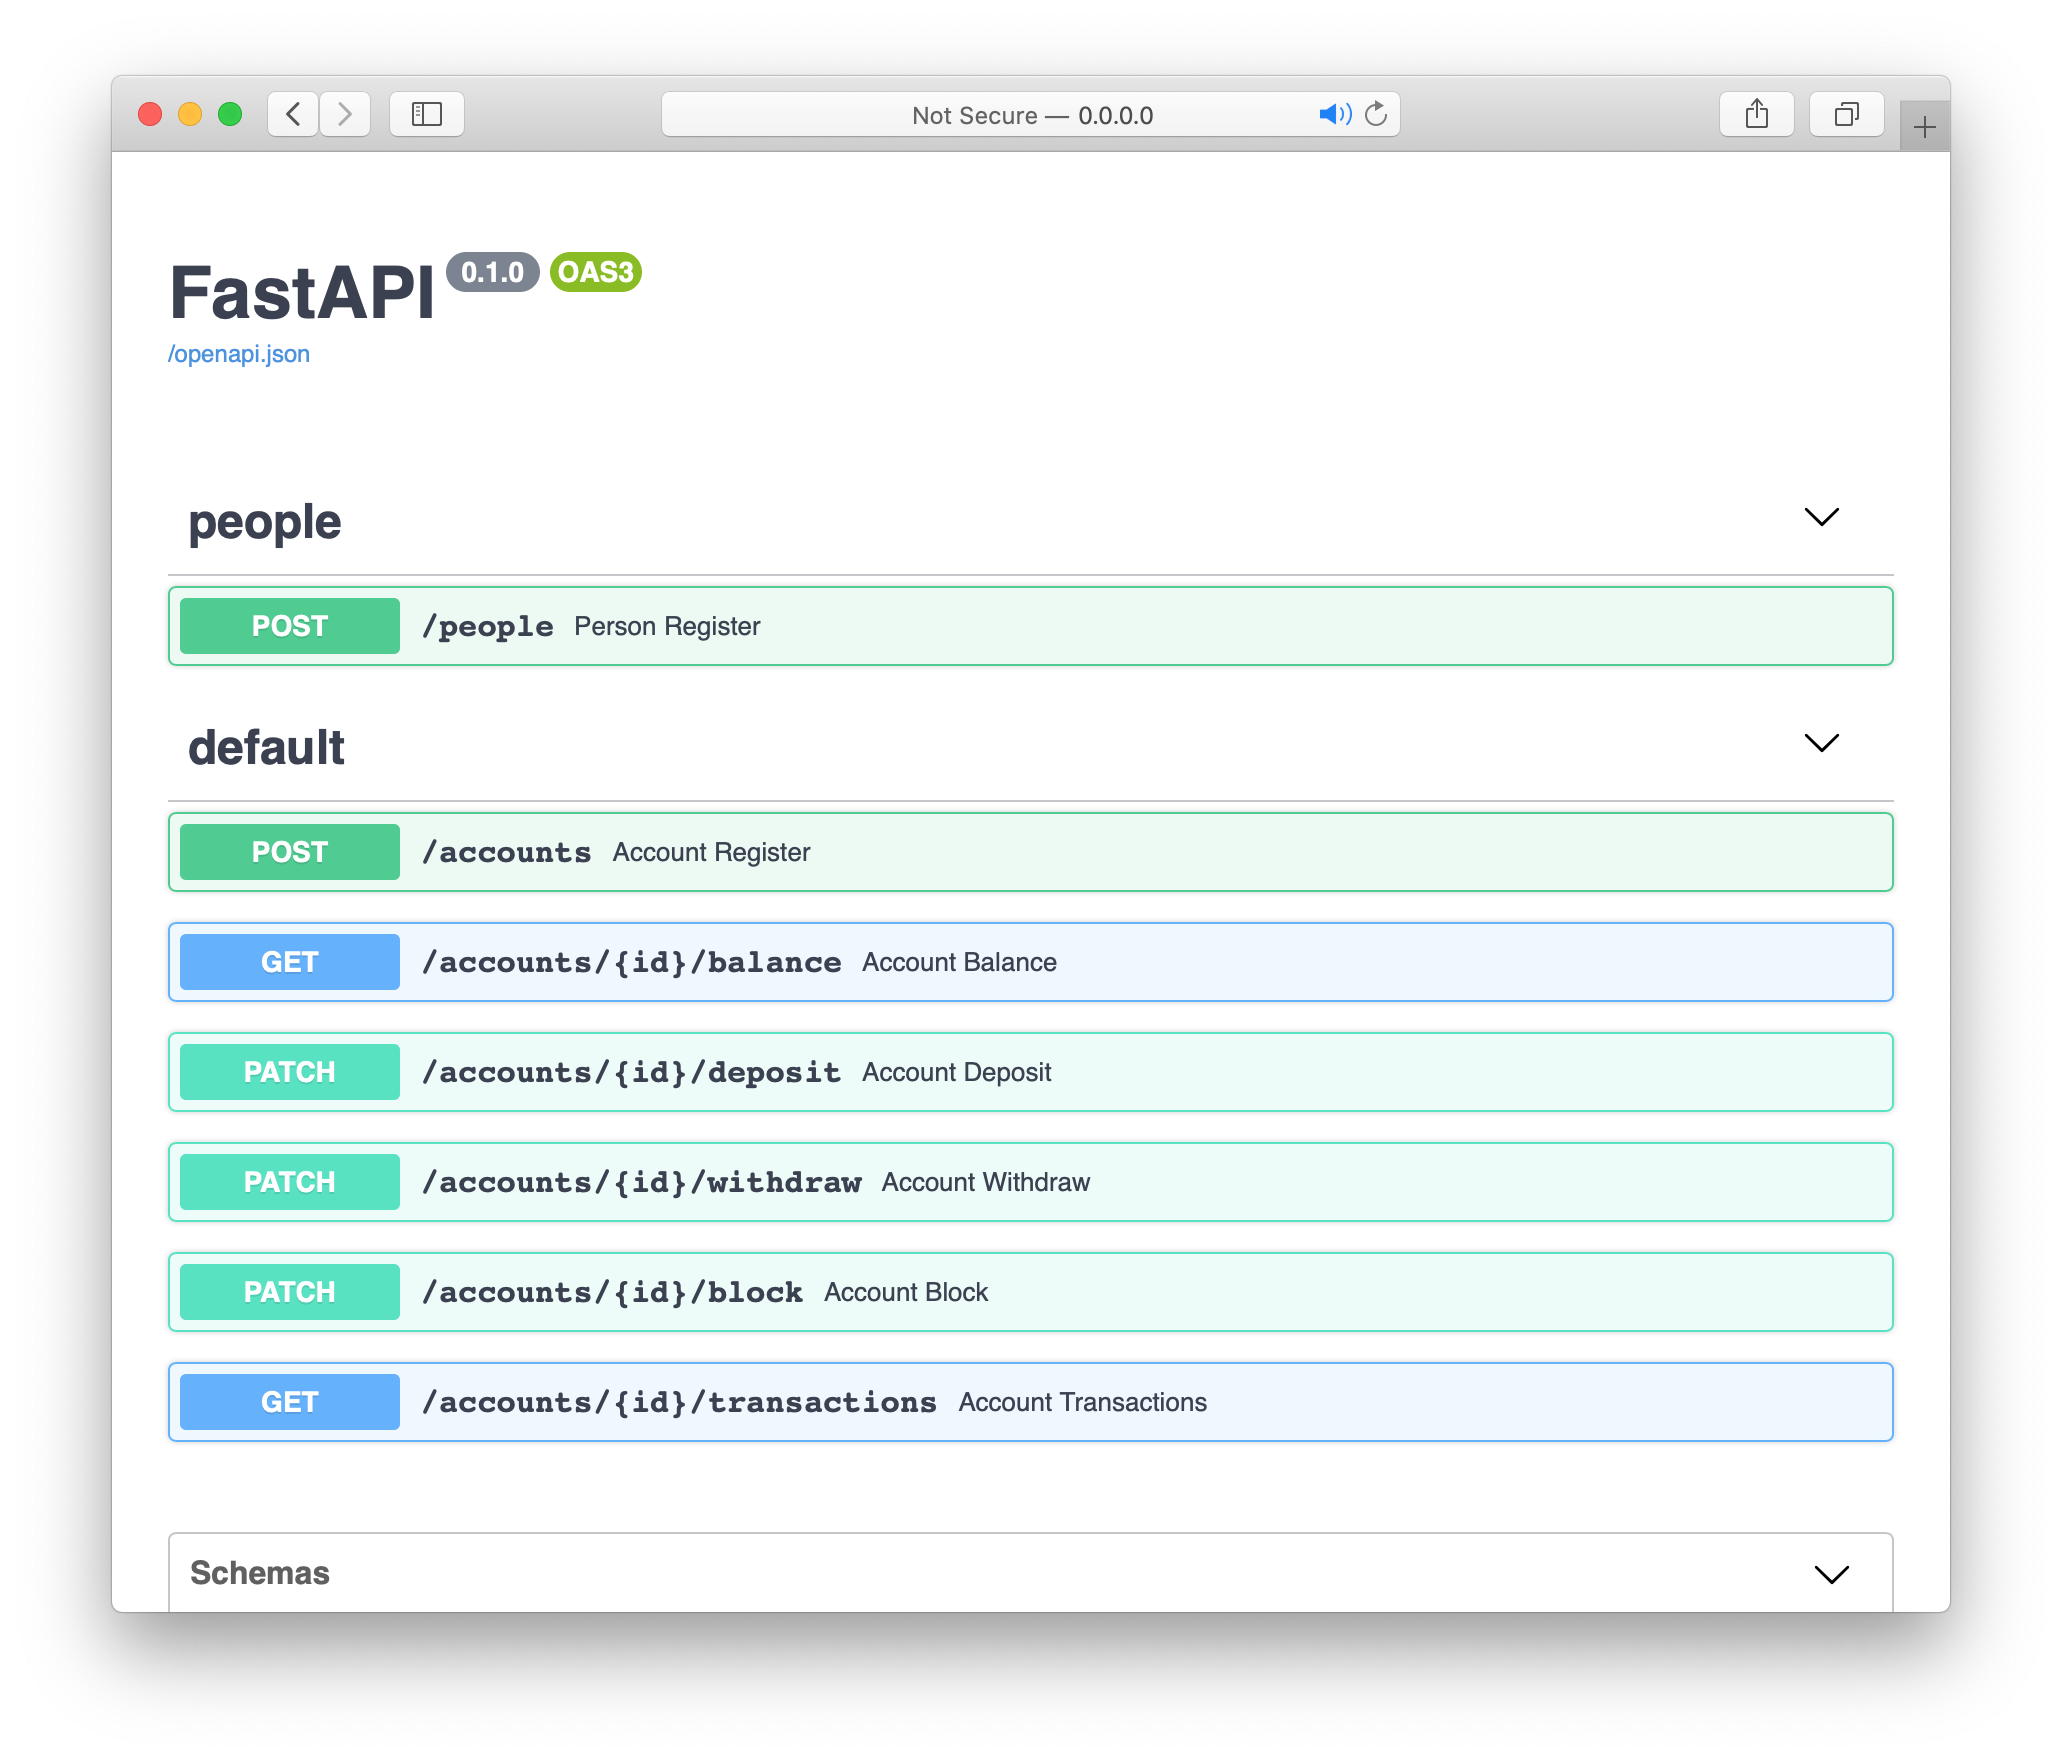Enter full screen with the green button
The image size is (2062, 1760).
(230, 114)
